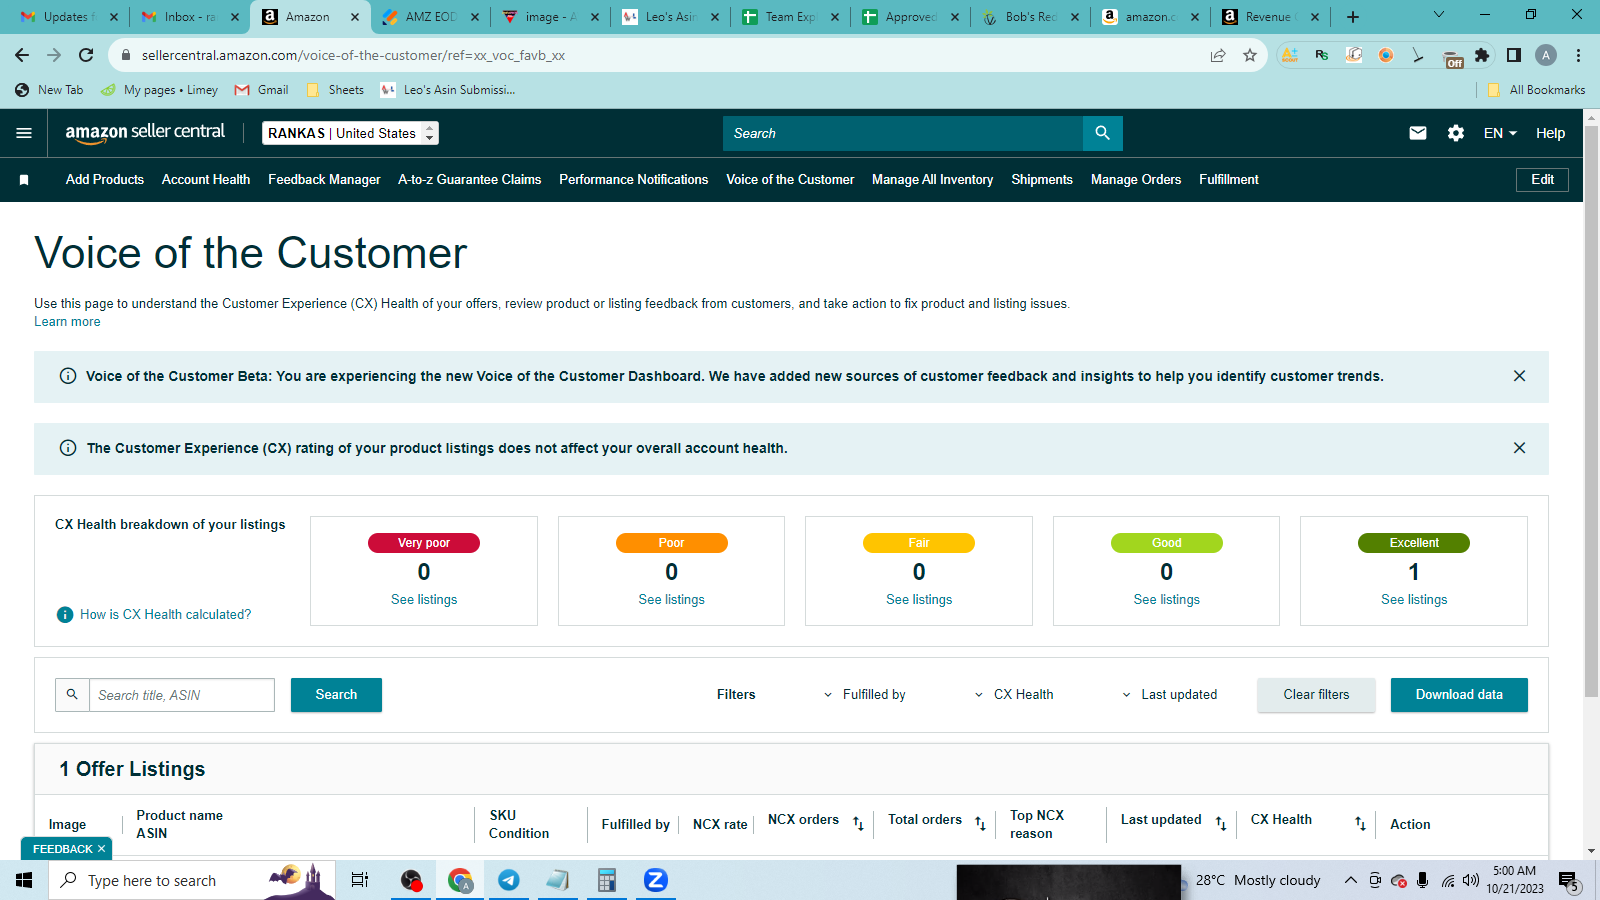
Task: Sort by Total orders column arrows
Action: coord(980,823)
